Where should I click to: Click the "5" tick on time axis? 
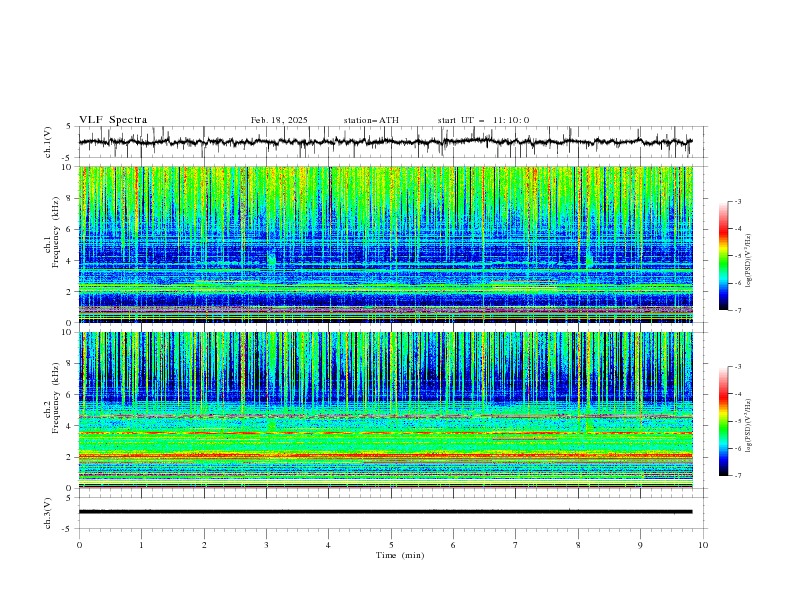pos(391,545)
